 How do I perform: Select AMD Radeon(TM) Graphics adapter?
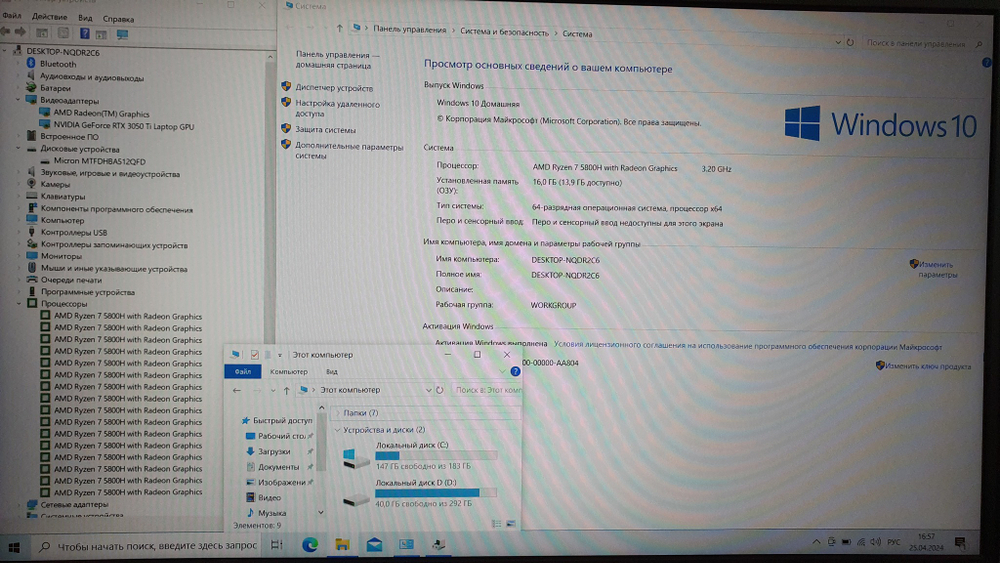tap(101, 113)
